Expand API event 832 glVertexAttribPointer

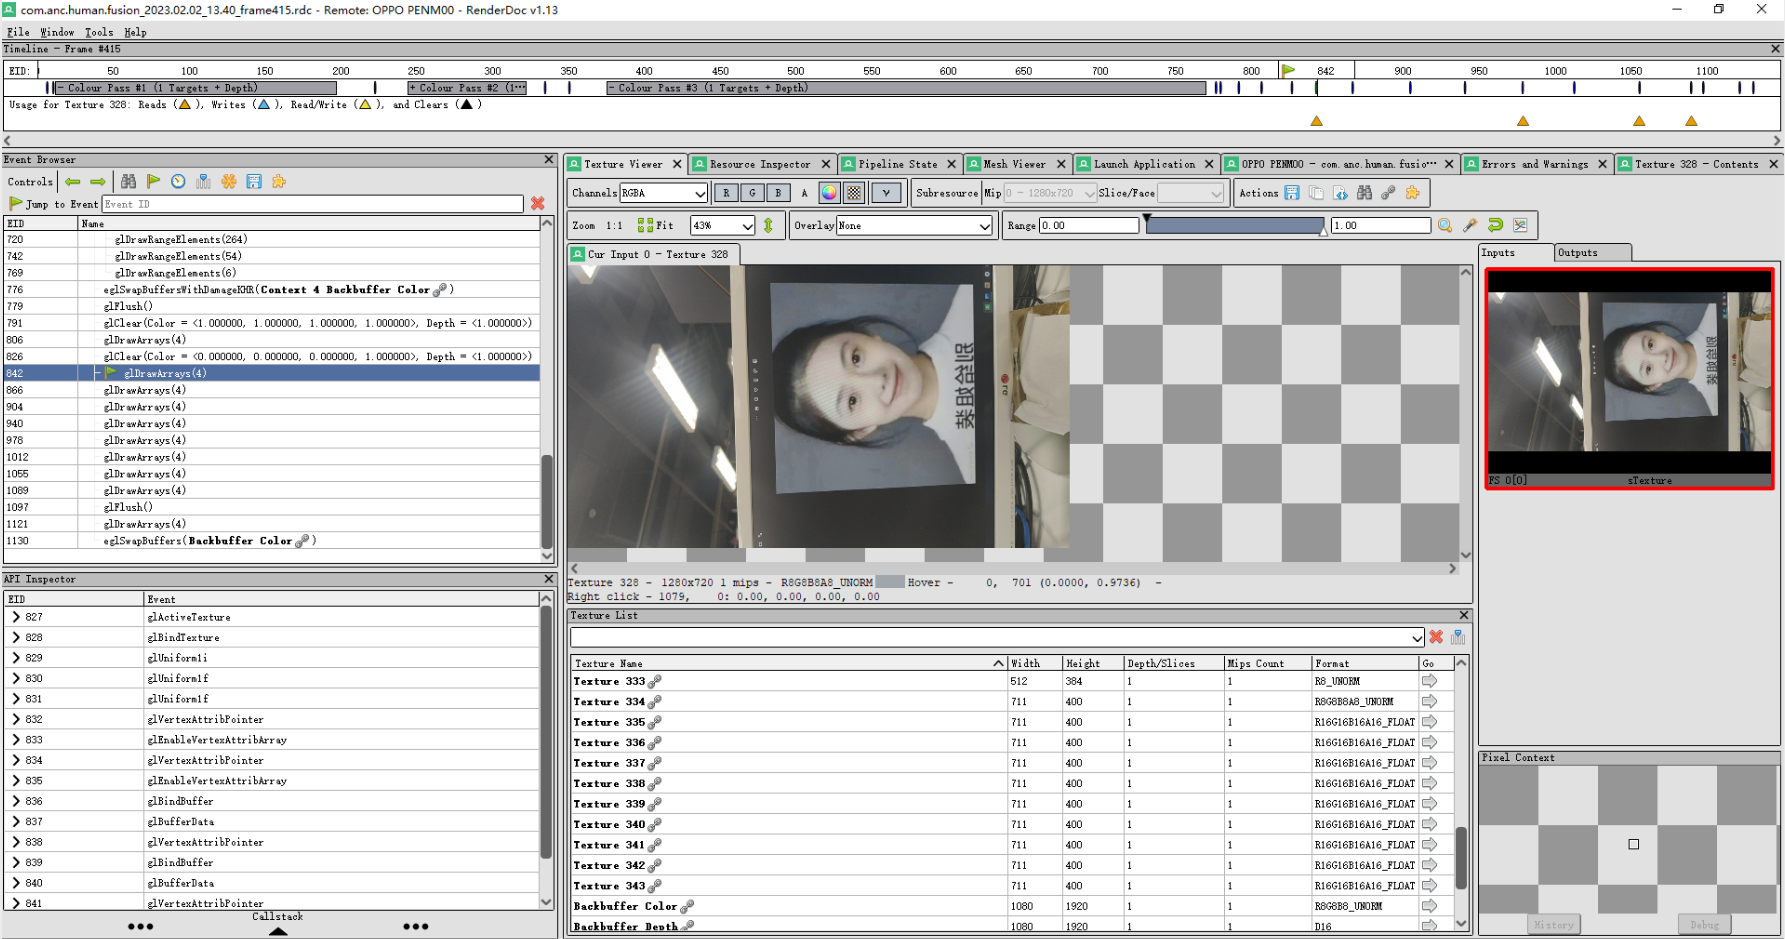16,719
